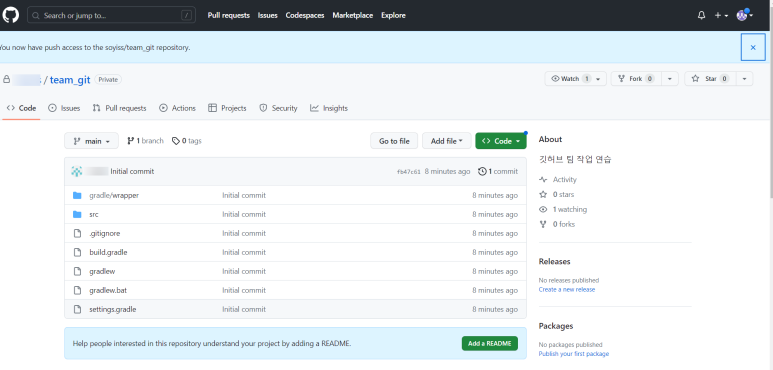Open Issues in top navigation
The height and width of the screenshot is (370, 773).
(268, 15)
